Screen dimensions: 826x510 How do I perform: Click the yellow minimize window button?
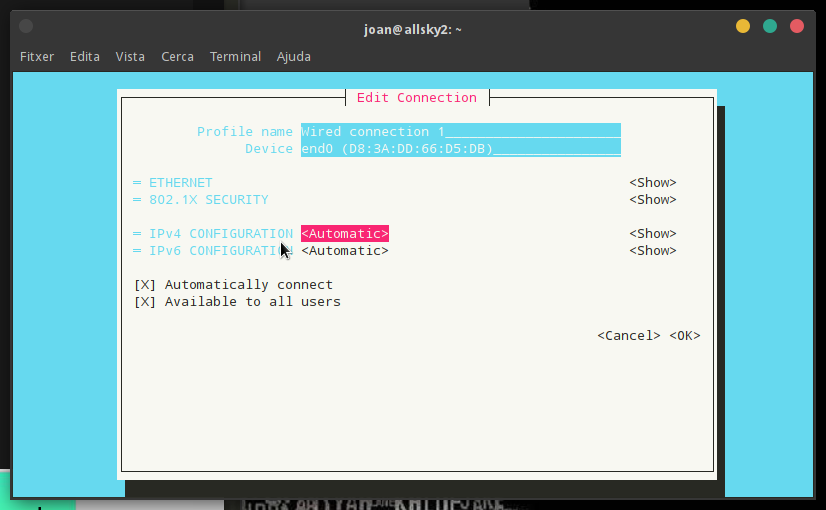743,26
